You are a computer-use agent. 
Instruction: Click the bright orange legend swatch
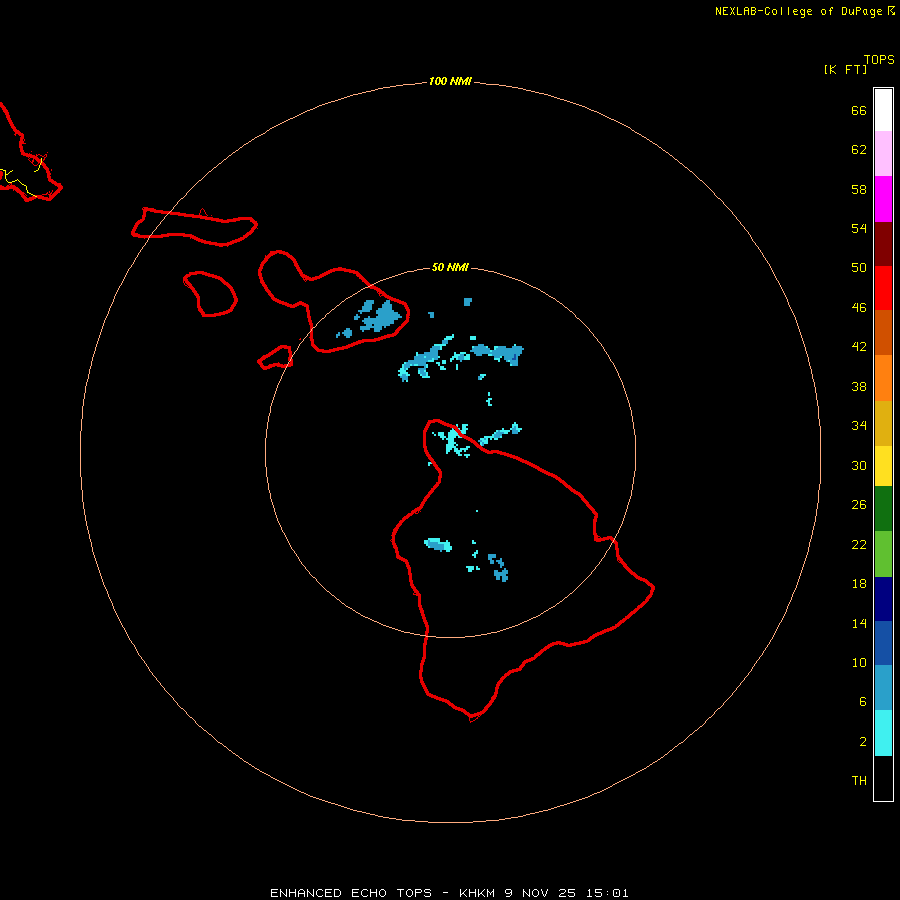click(883, 378)
